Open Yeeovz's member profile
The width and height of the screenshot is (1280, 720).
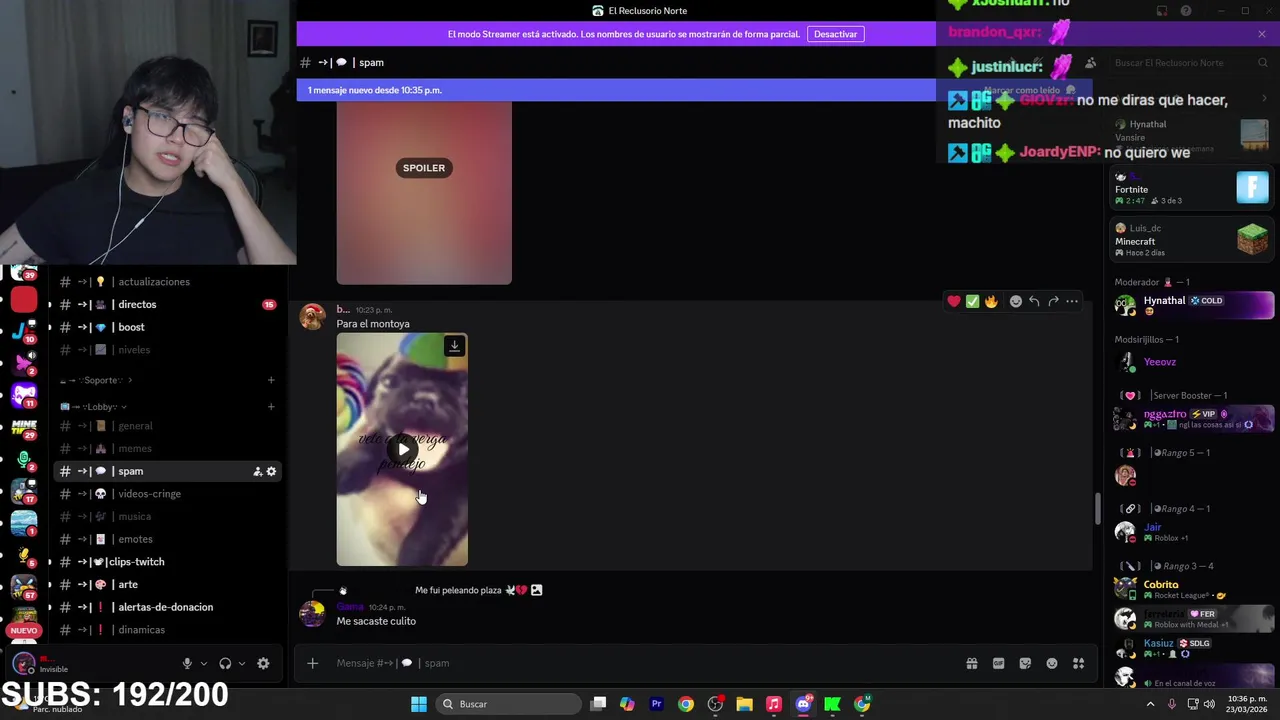1193,362
